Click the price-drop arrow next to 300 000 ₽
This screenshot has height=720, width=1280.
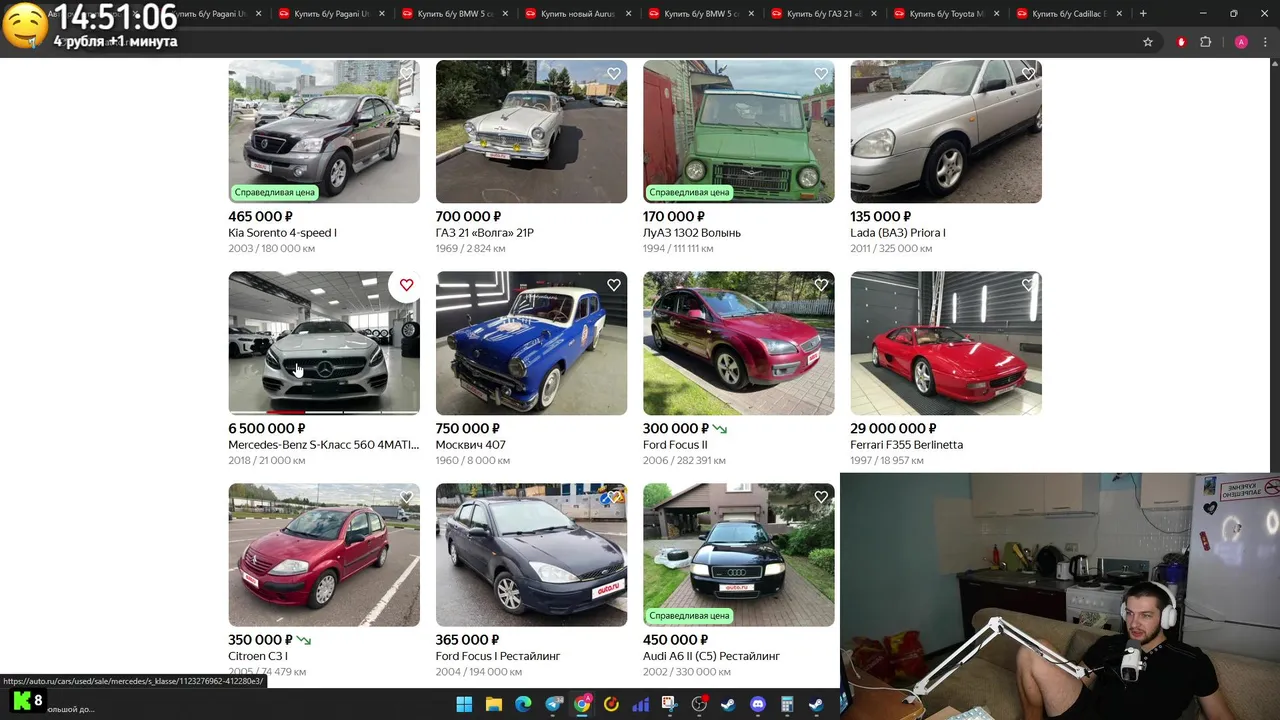(x=720, y=429)
